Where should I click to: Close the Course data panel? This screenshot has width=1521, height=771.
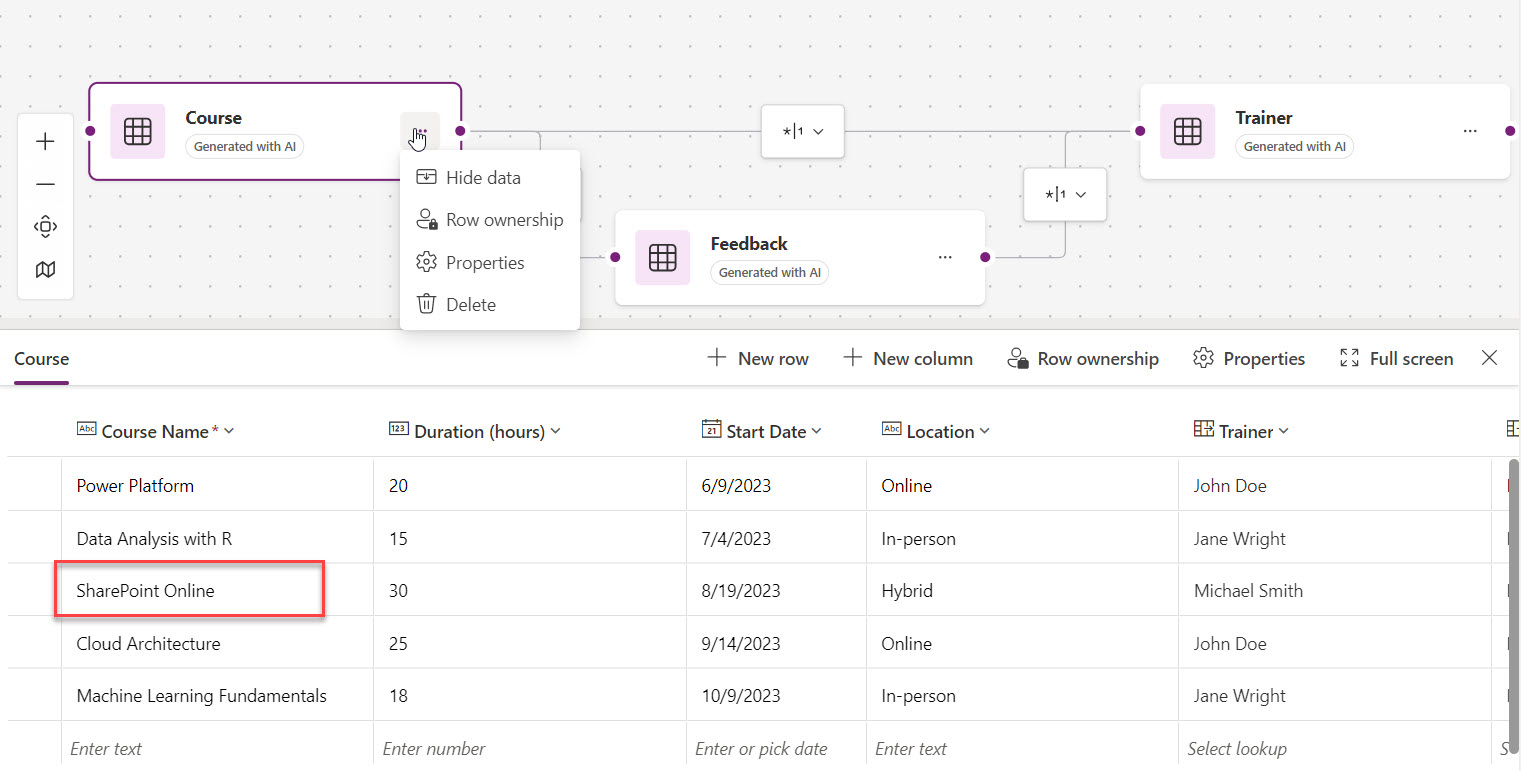[1489, 358]
